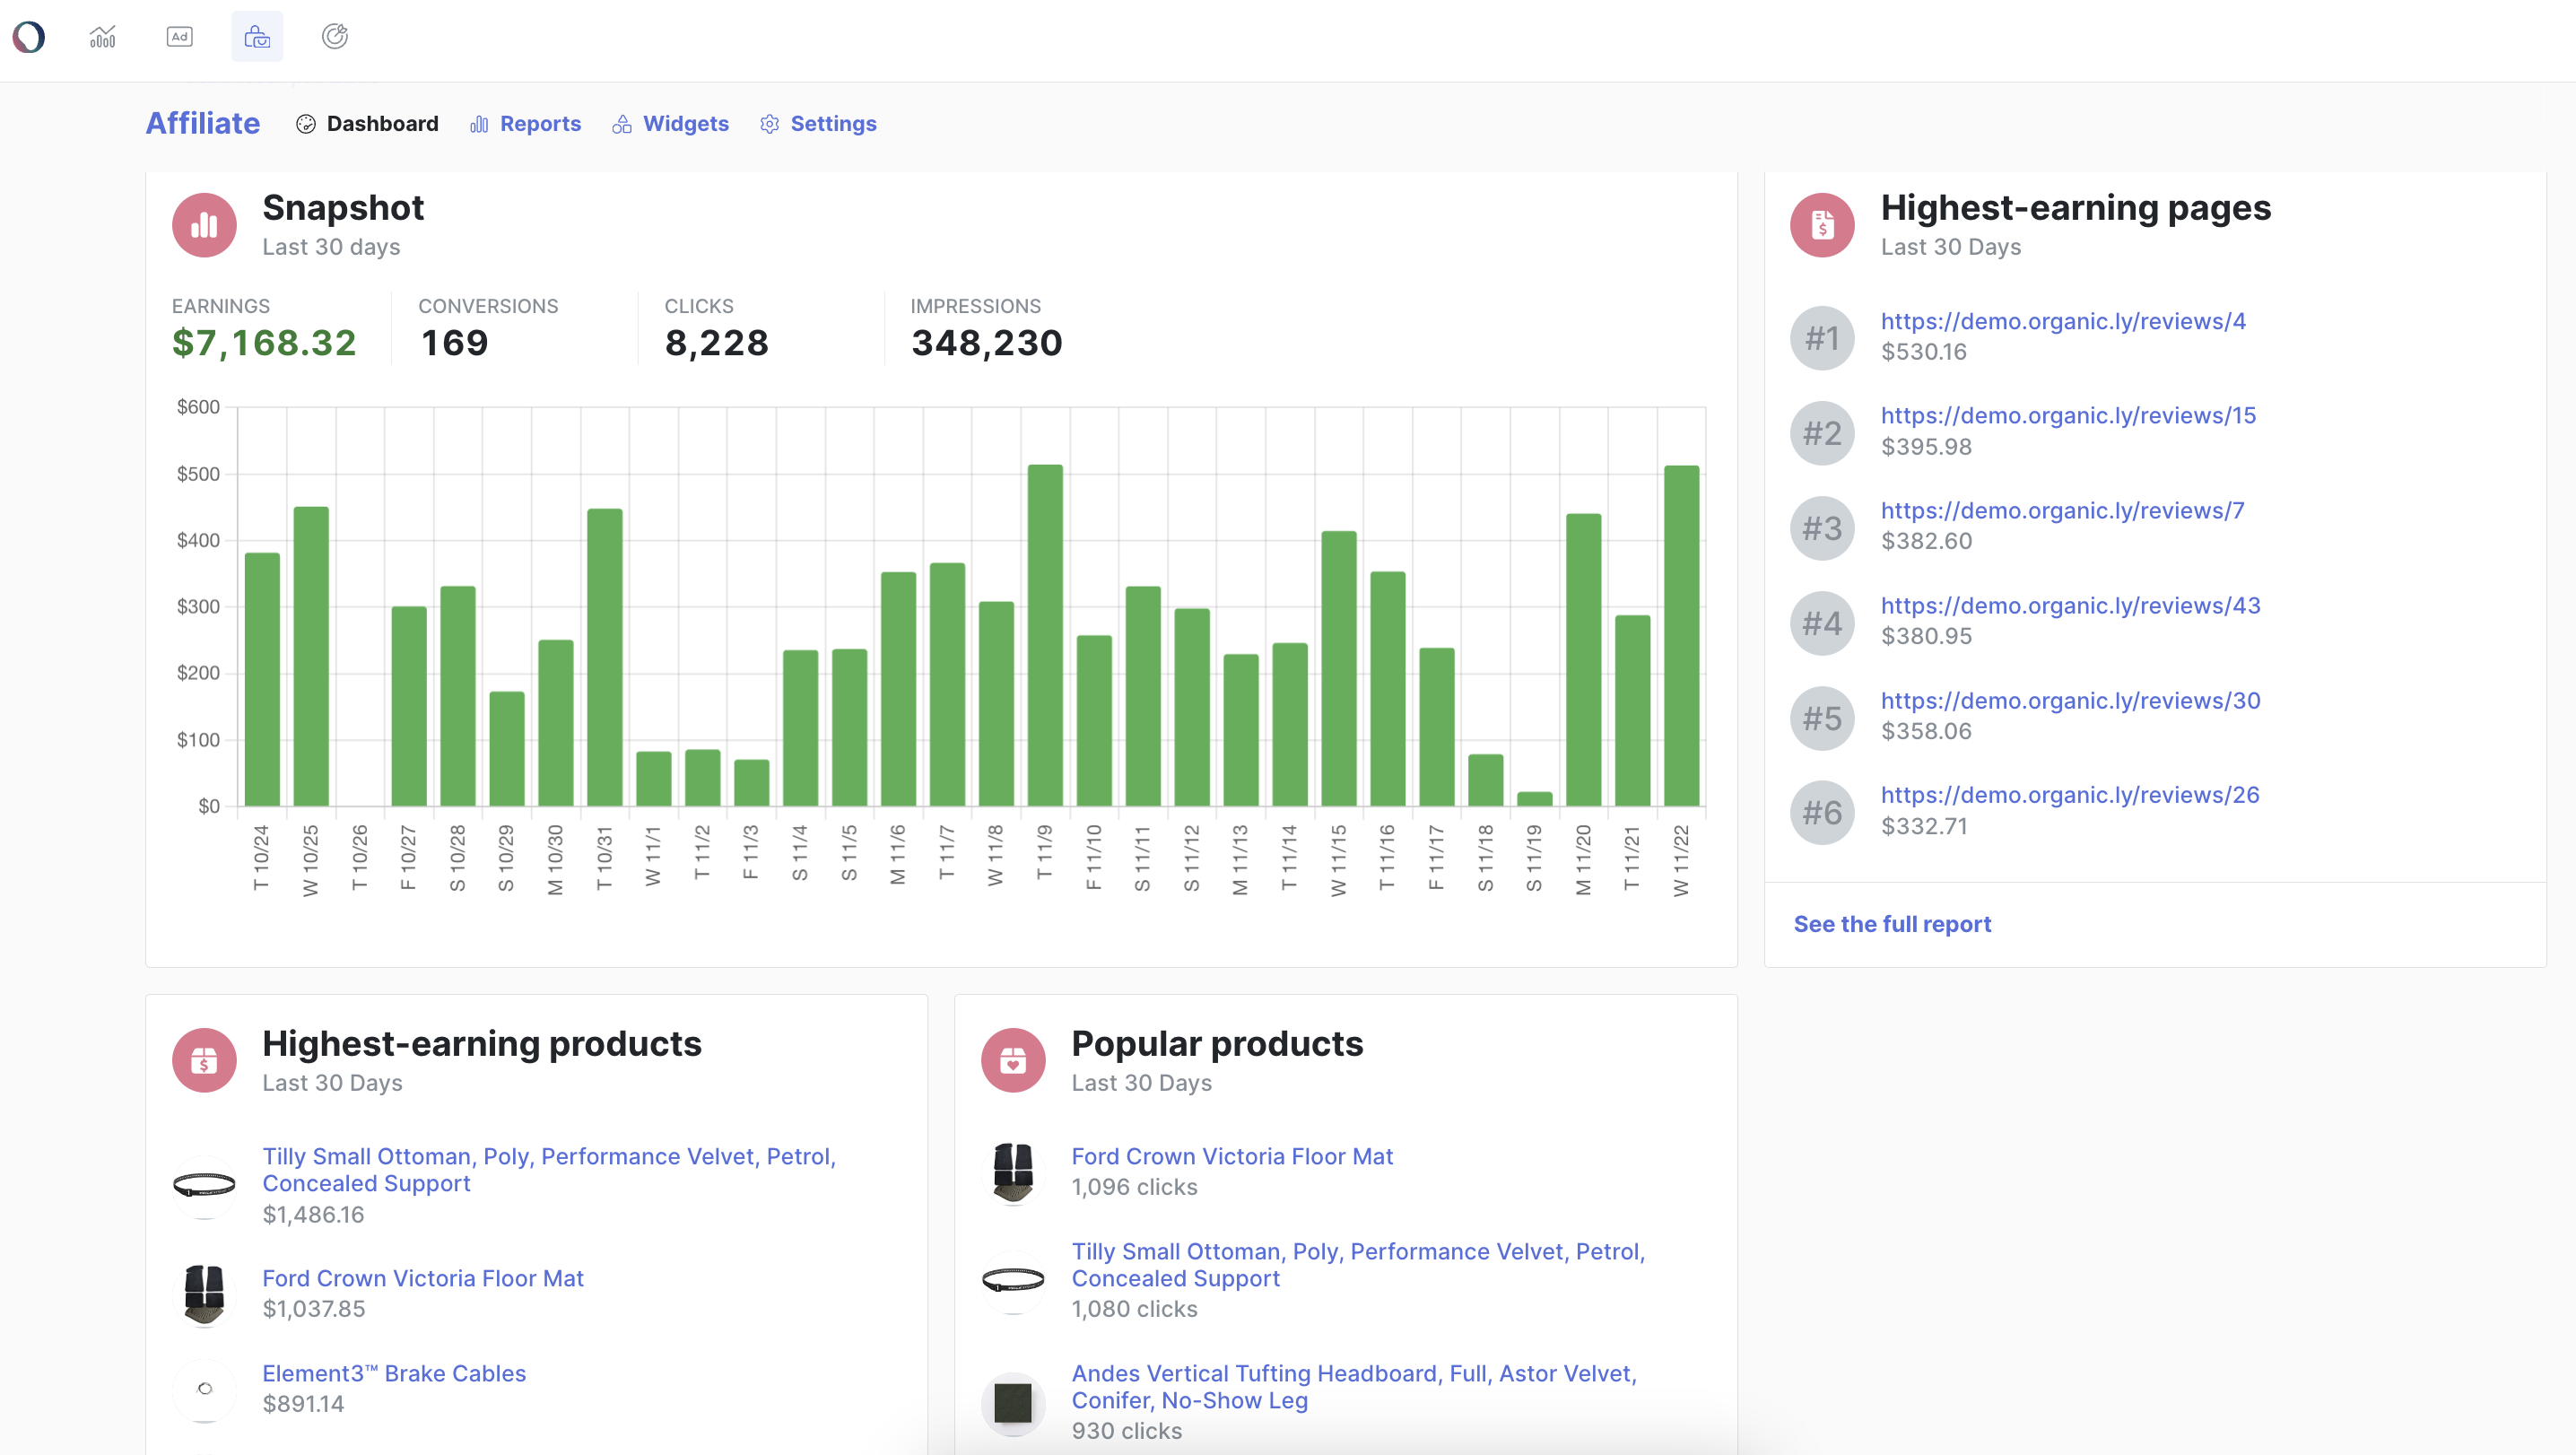Open Andes Vertical Tufting Headboard product link
The image size is (2576, 1455).
[1354, 1387]
